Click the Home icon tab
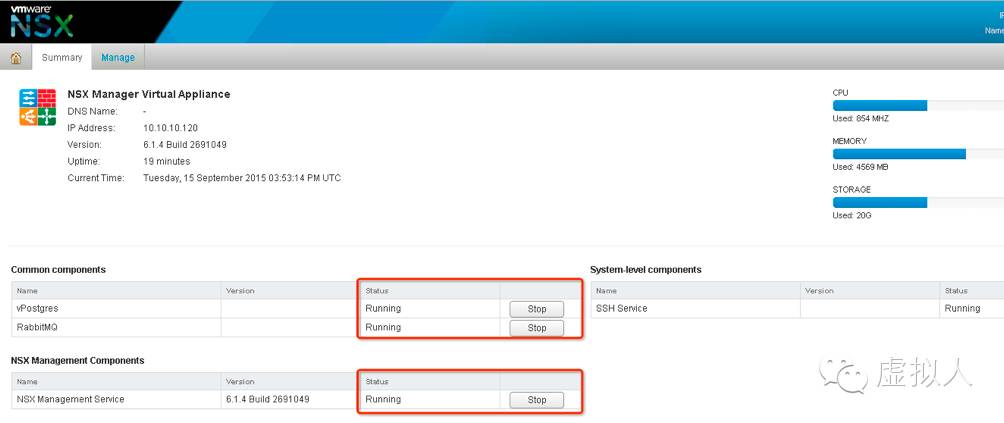The image size is (1004, 423). pos(16,58)
